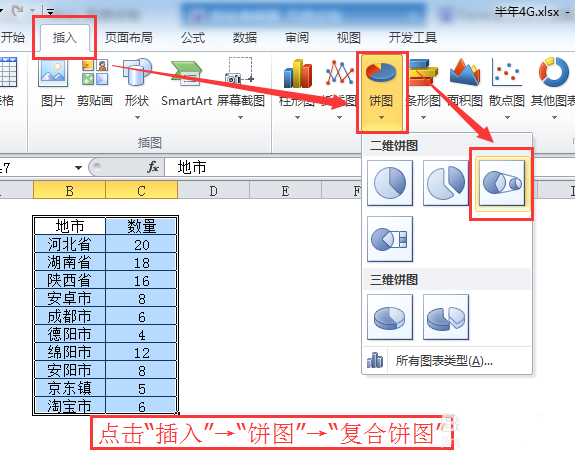Open the Name Box dropdown arrow
This screenshot has width=575, height=461.
[x=78, y=168]
